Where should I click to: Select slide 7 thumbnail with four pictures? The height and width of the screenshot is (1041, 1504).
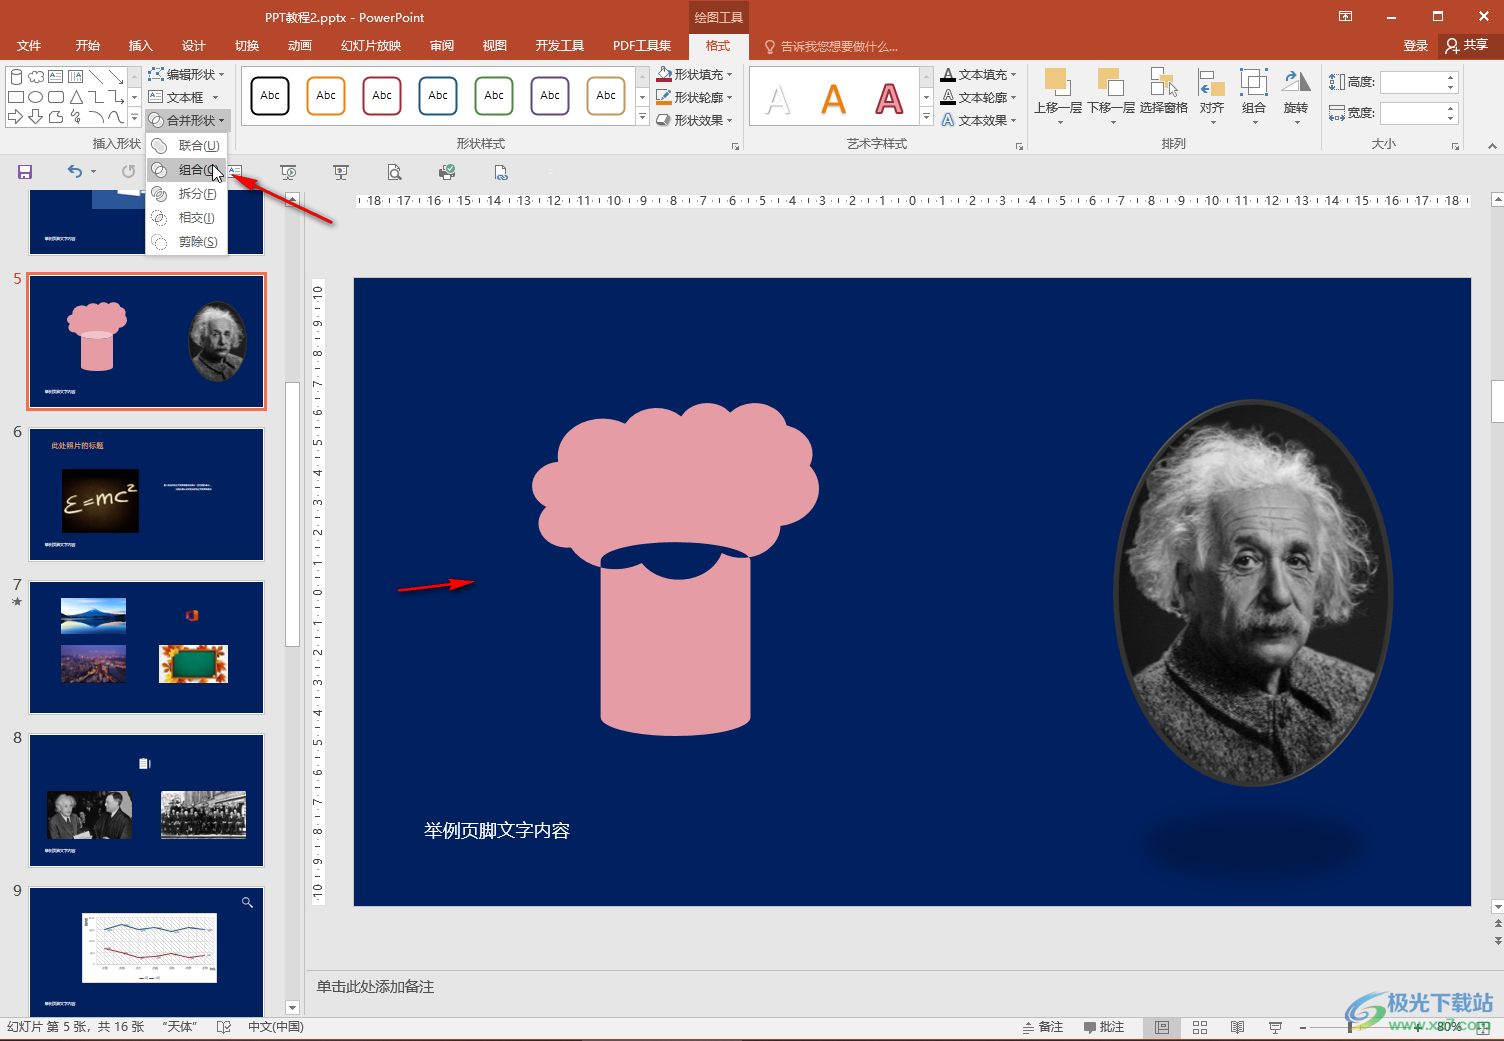coord(146,648)
